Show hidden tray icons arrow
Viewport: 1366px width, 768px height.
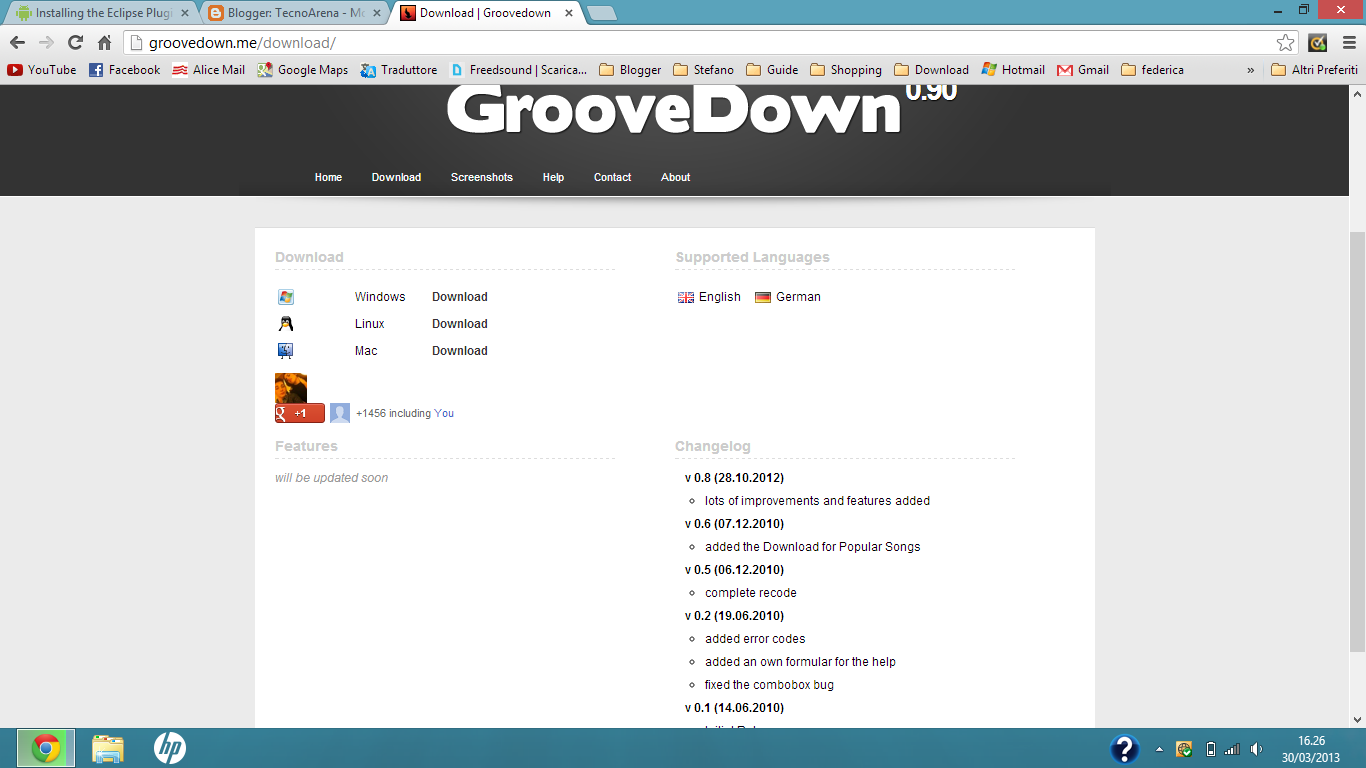[1159, 749]
